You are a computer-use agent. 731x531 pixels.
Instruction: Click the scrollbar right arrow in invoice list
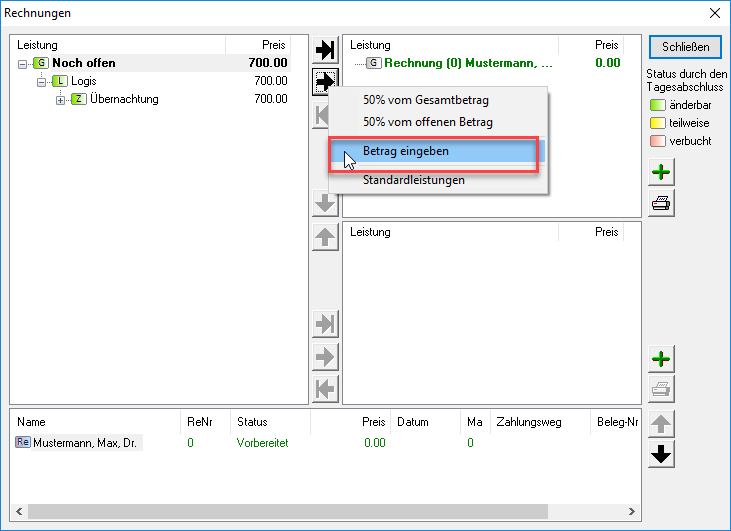coord(632,511)
